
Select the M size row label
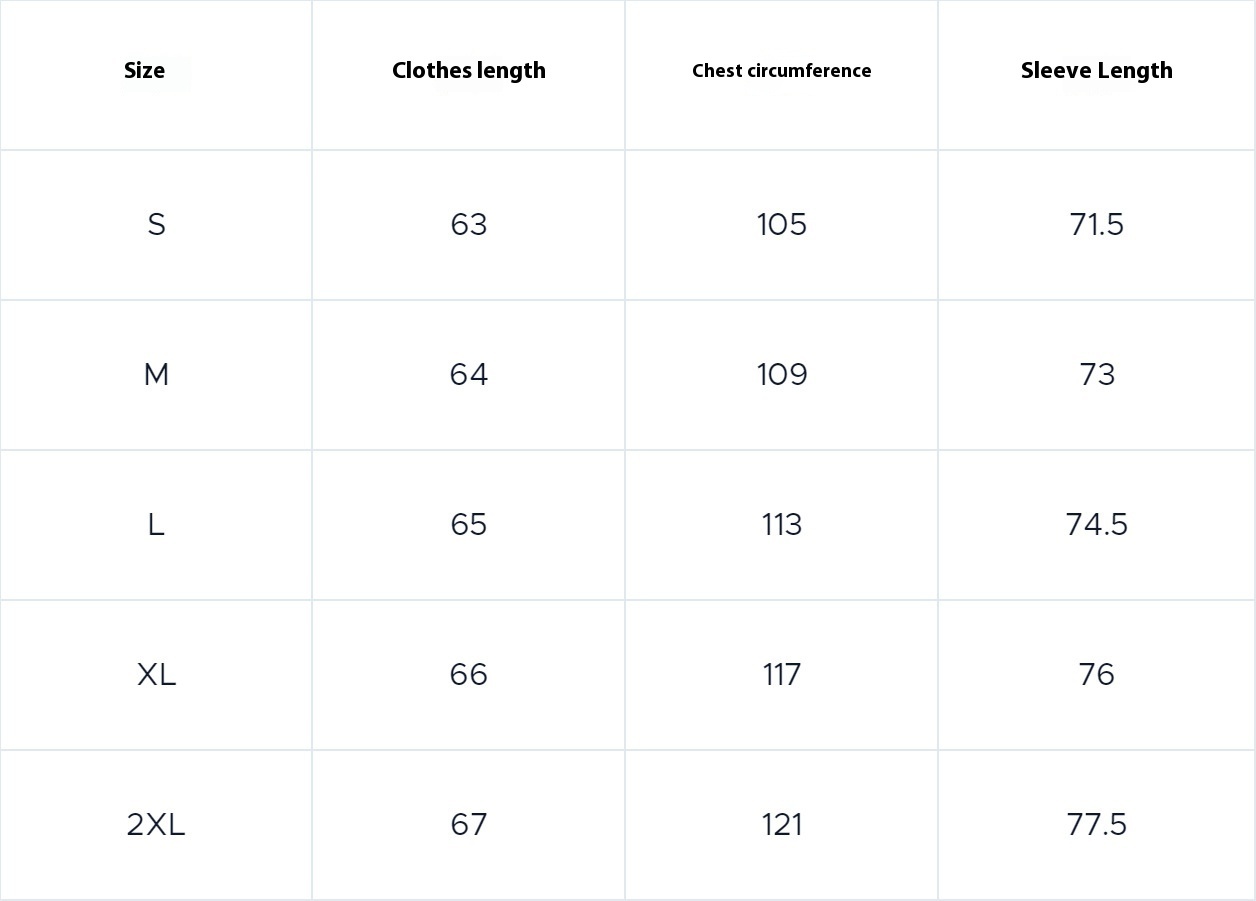[x=156, y=375]
